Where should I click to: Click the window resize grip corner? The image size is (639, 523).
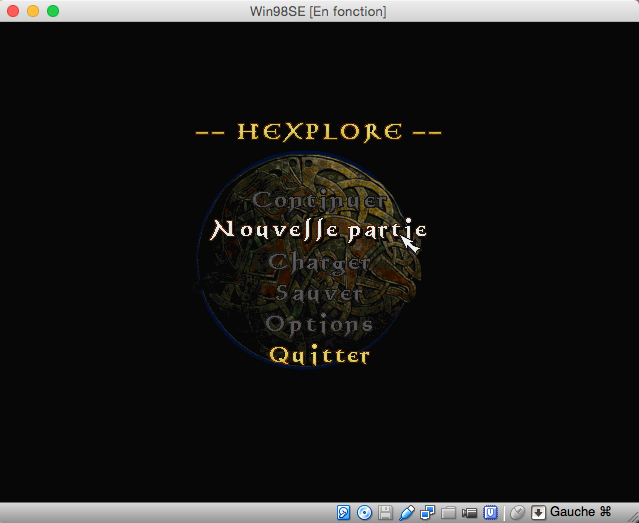click(632, 516)
